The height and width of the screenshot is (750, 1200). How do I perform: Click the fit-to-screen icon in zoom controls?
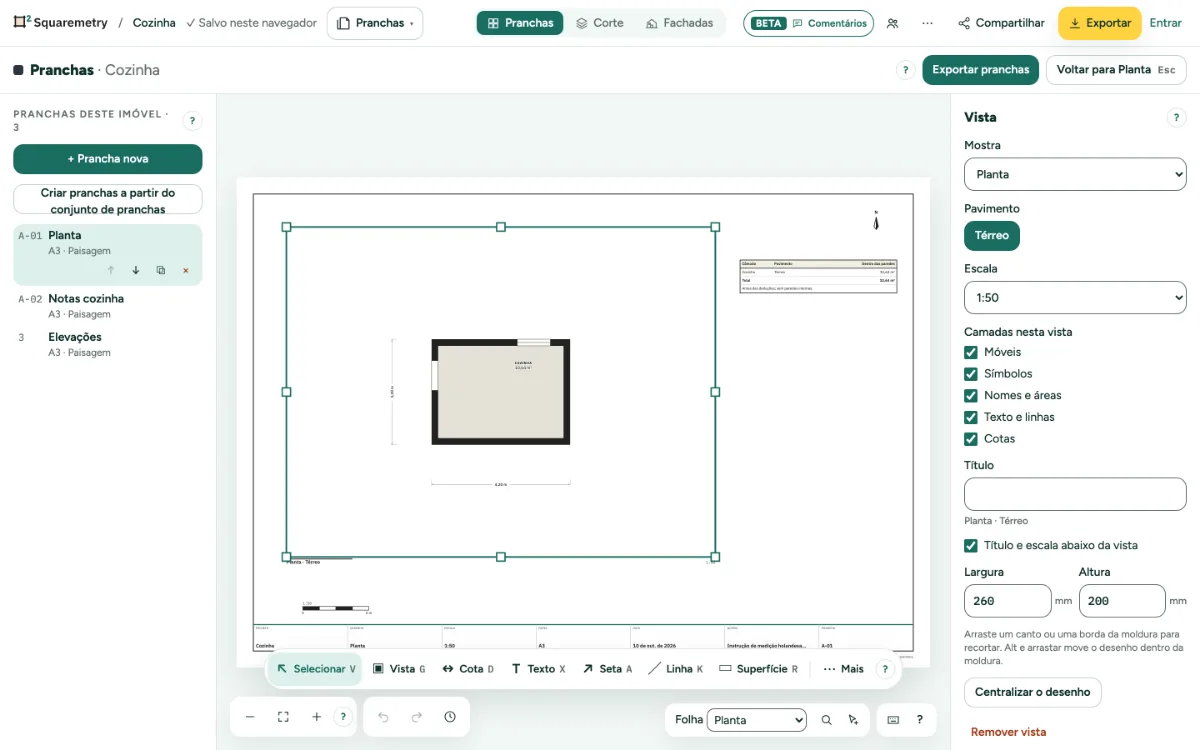tap(283, 717)
